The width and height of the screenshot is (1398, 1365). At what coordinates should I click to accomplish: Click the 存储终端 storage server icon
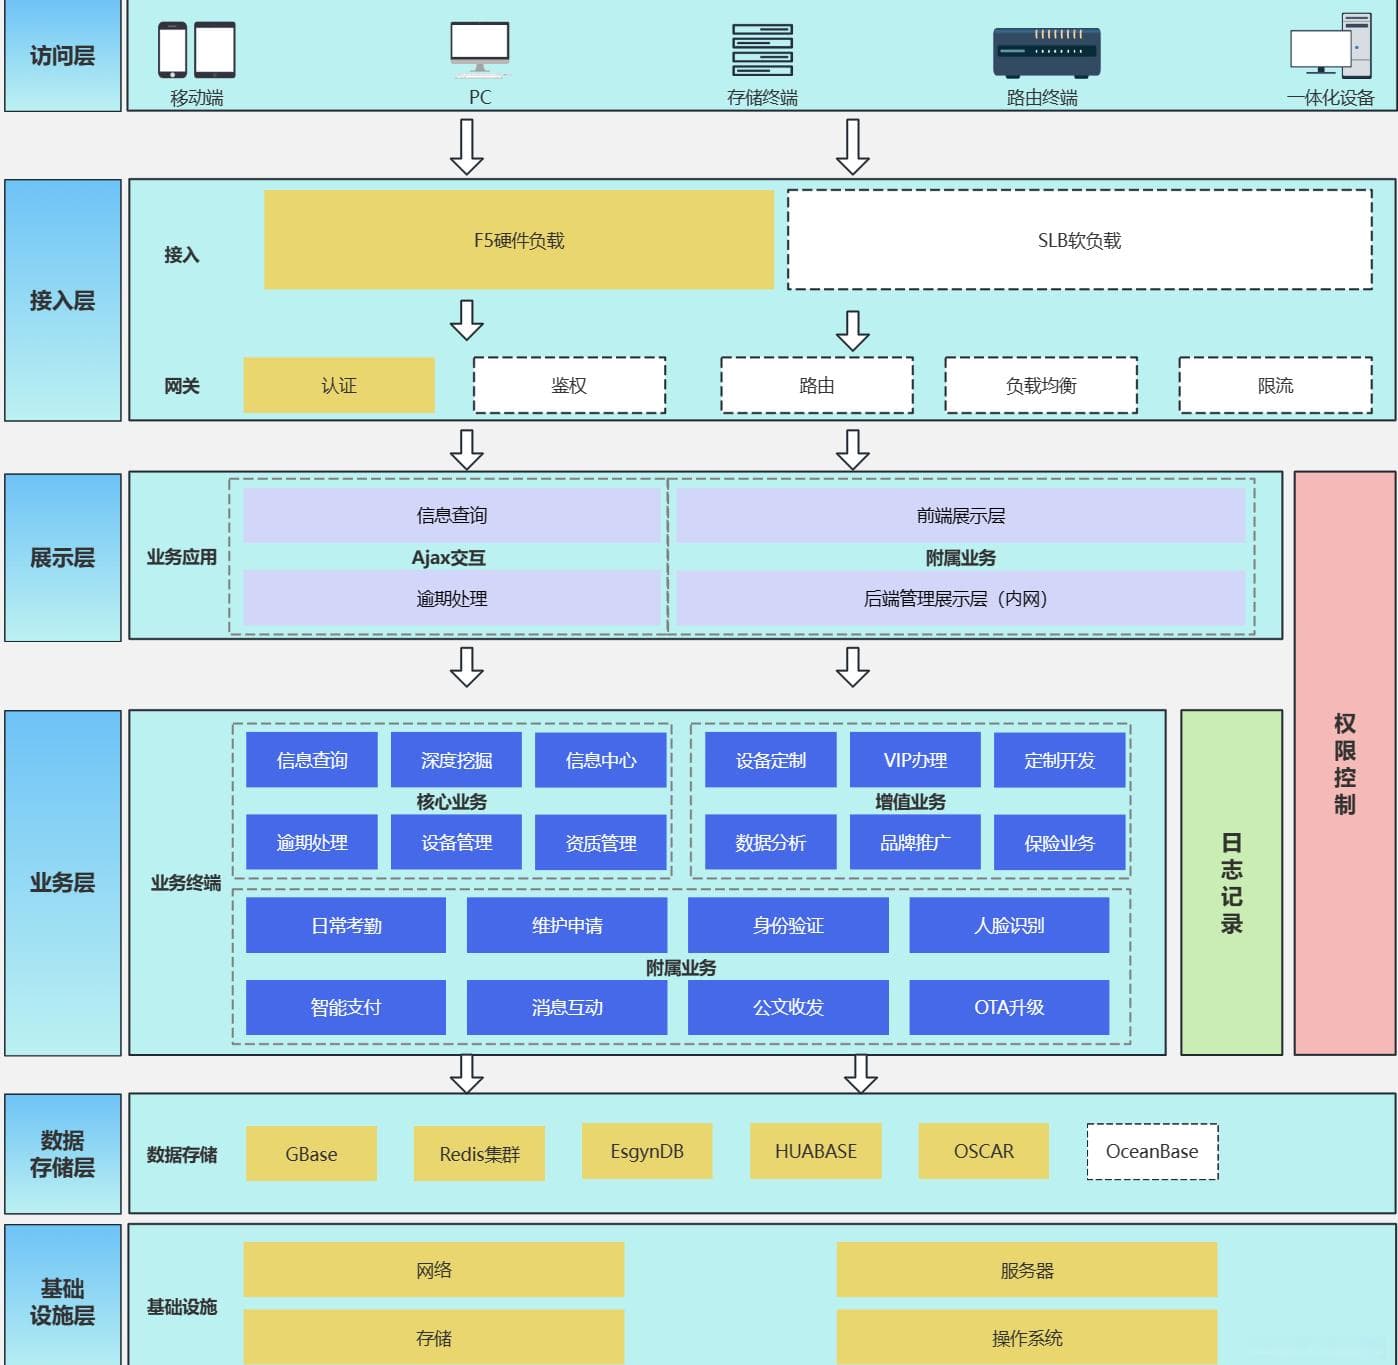pyautogui.click(x=762, y=50)
